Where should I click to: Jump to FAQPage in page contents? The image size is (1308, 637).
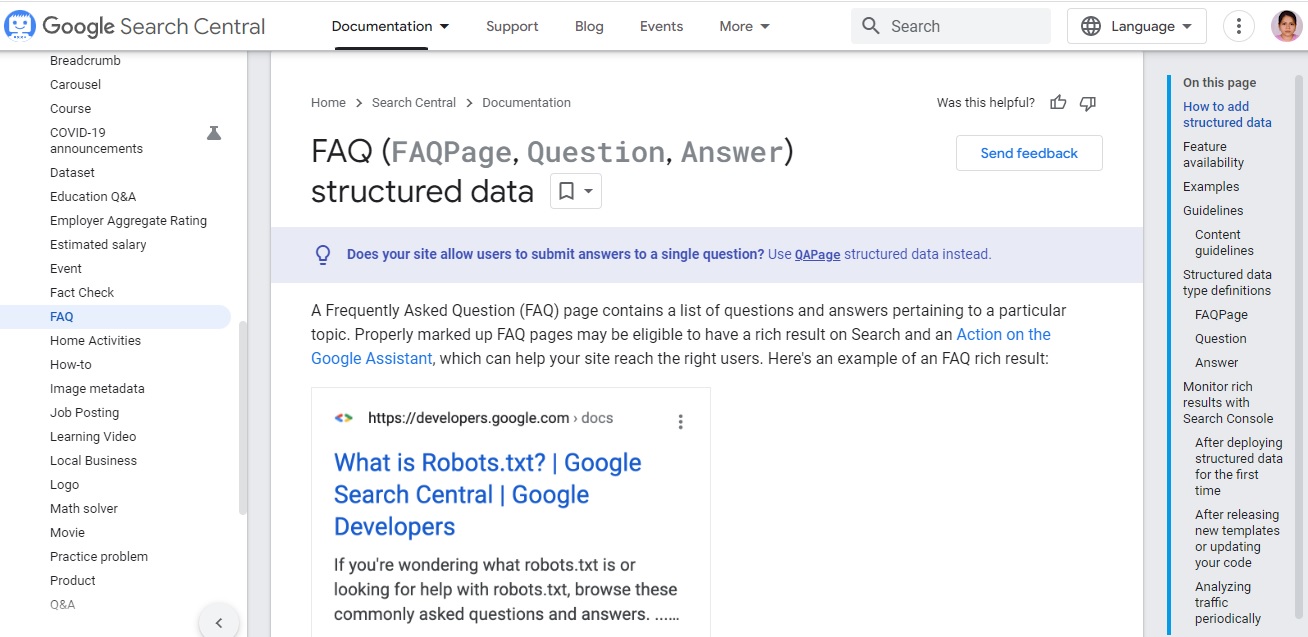click(x=1221, y=315)
